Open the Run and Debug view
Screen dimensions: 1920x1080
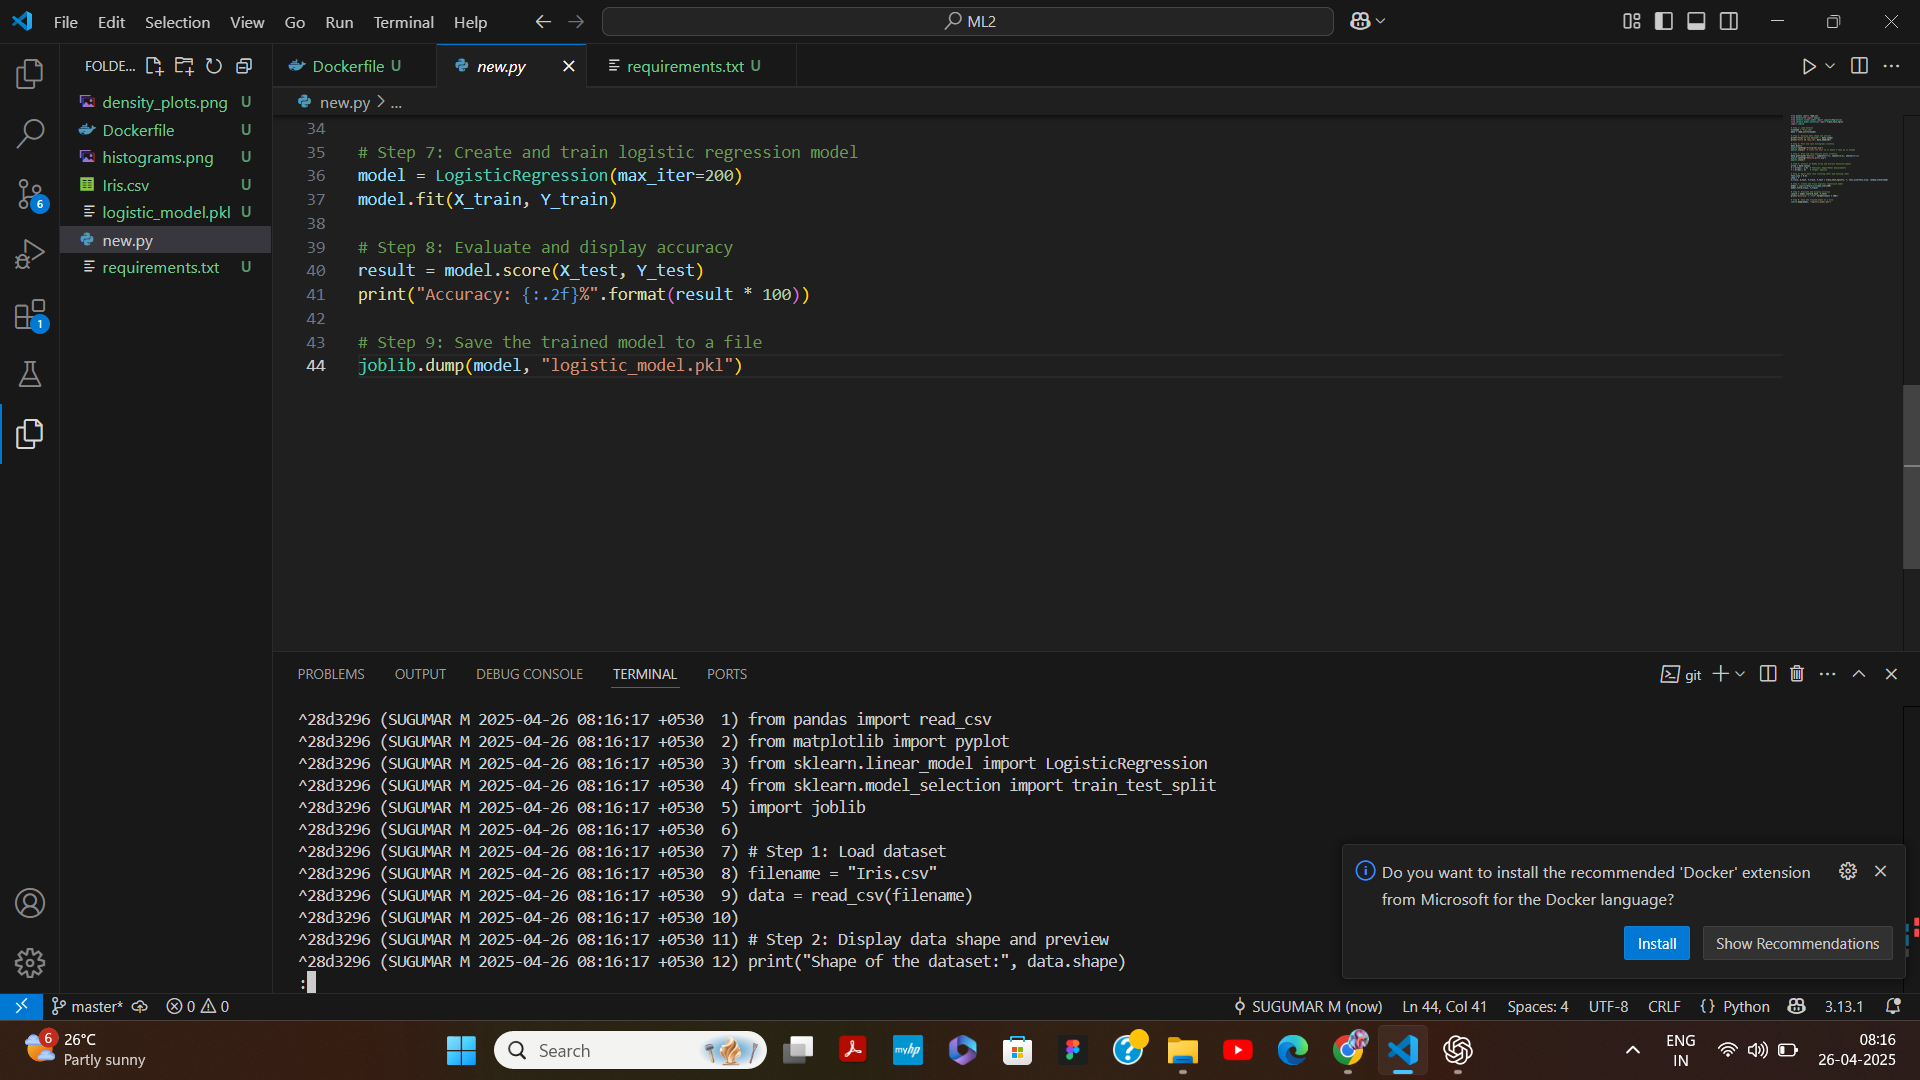30,254
